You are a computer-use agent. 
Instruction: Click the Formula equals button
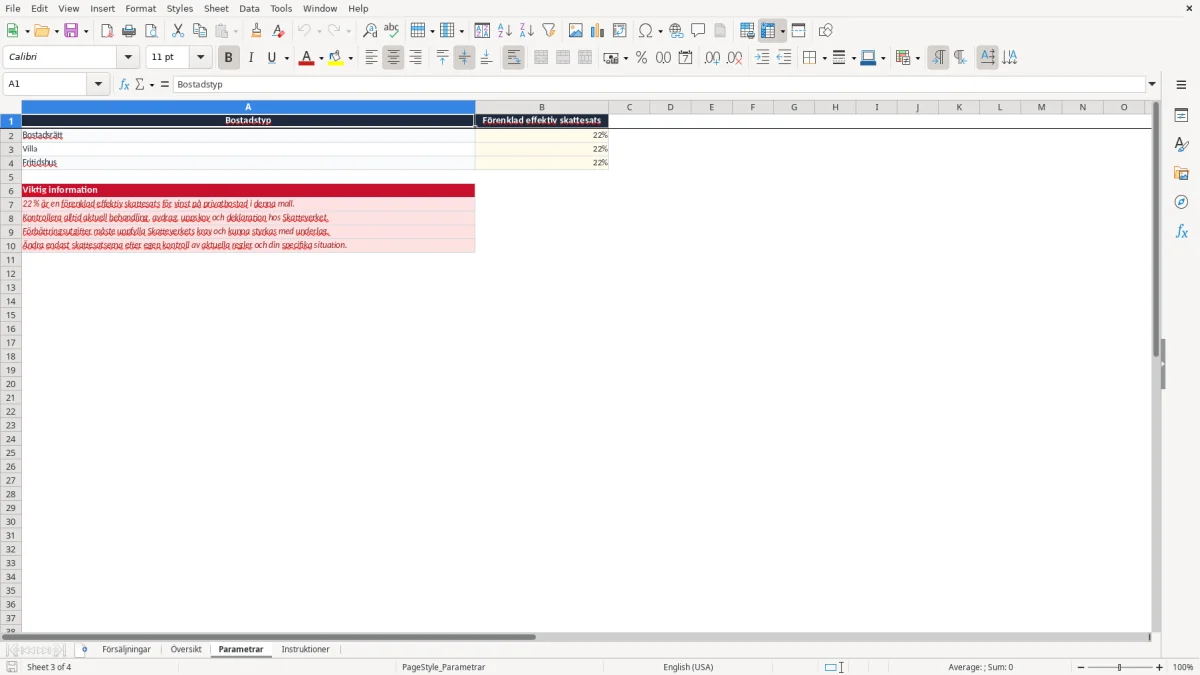(165, 84)
